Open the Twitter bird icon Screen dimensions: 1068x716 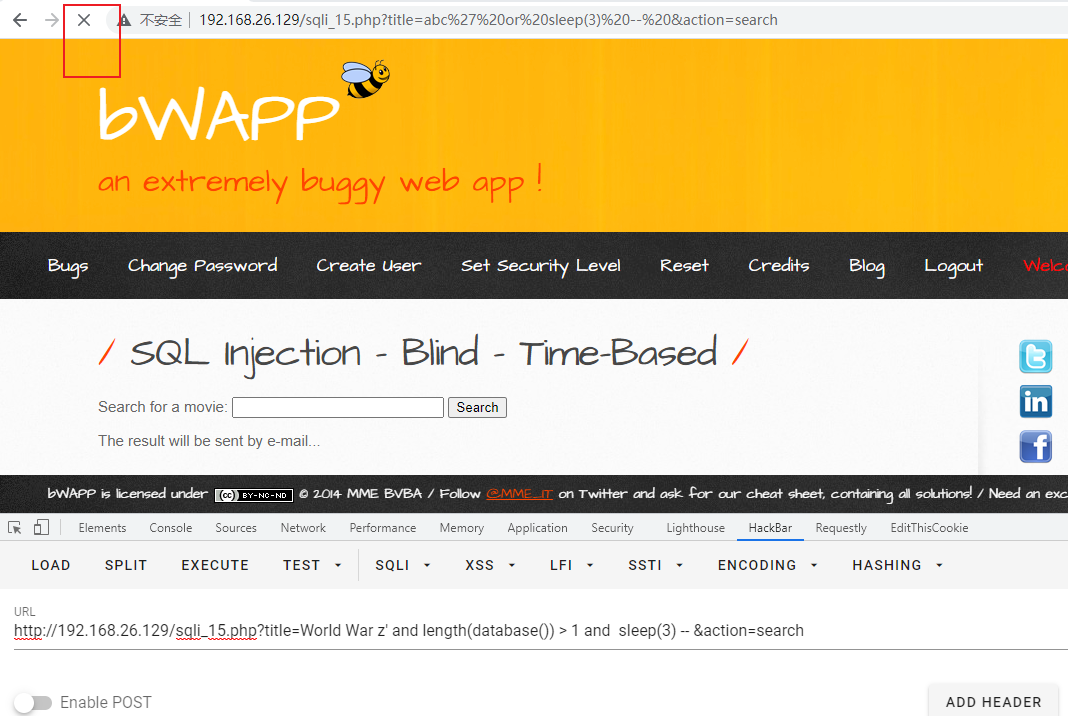1035,356
